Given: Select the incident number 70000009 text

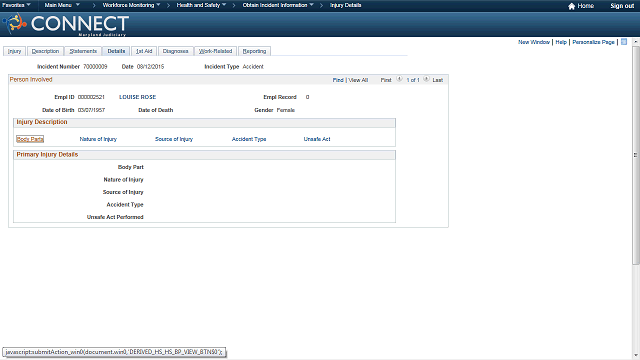Looking at the screenshot, I should point(95,67).
